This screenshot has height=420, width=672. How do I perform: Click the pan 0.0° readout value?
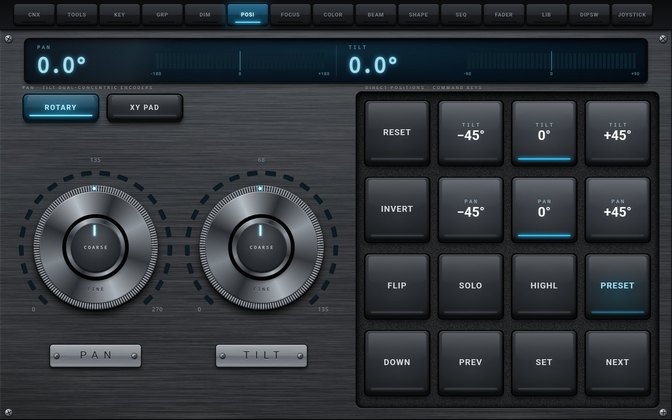tap(61, 65)
